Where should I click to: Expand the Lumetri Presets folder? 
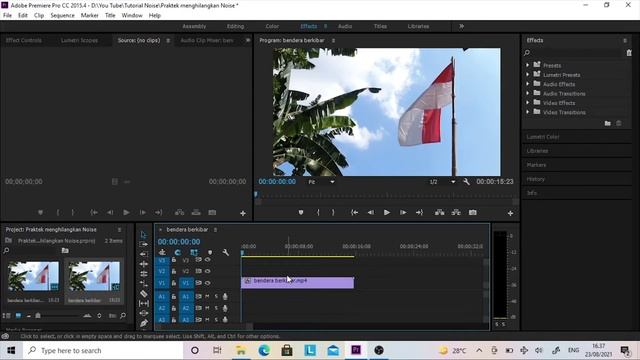click(x=527, y=75)
